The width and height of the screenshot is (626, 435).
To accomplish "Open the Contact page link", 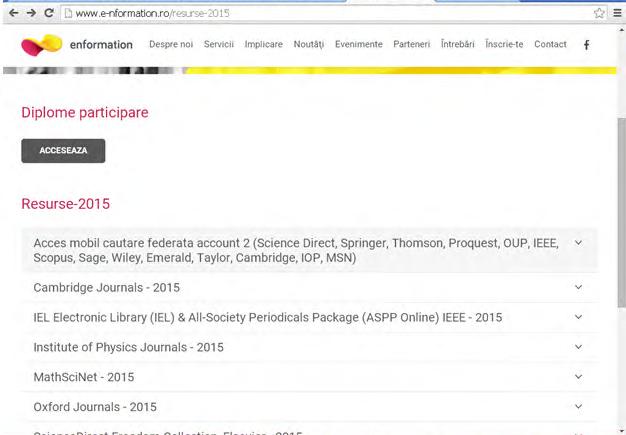I will tap(550, 44).
